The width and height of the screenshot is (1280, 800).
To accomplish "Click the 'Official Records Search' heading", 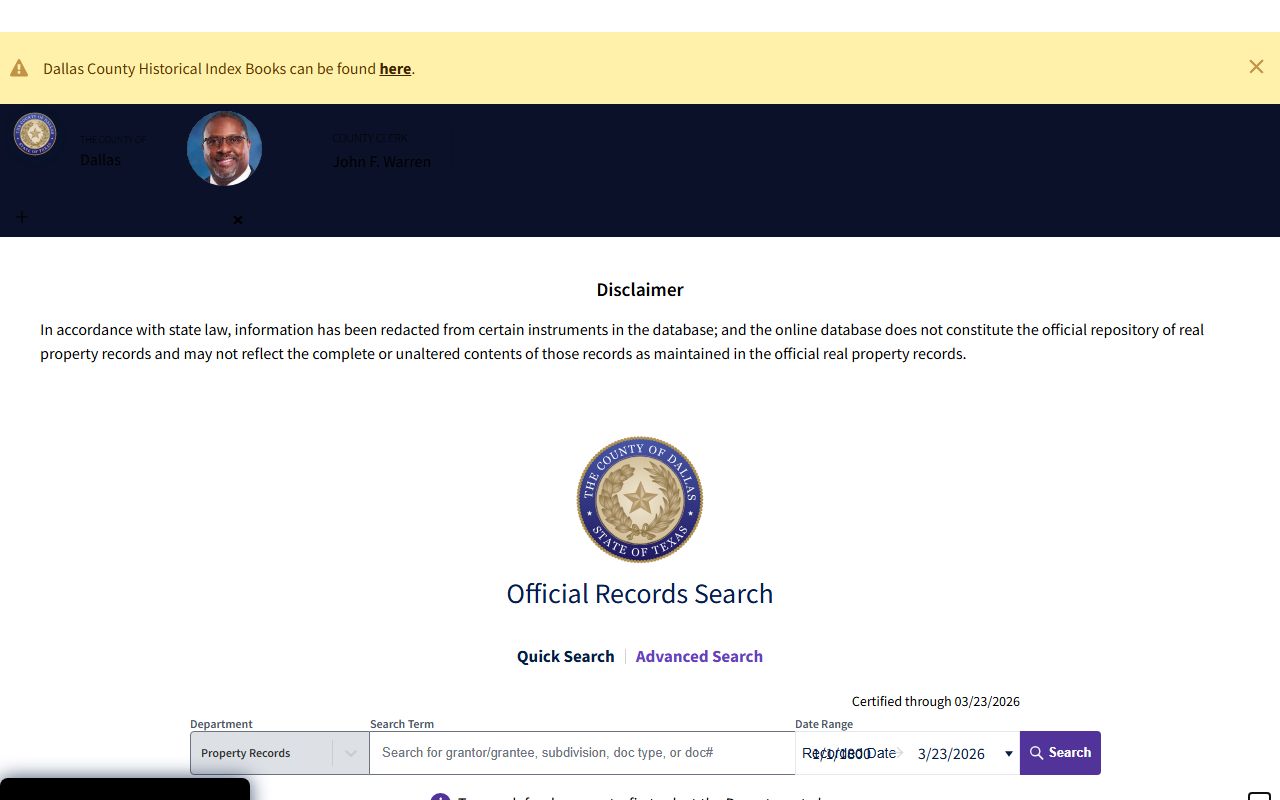I will [640, 594].
